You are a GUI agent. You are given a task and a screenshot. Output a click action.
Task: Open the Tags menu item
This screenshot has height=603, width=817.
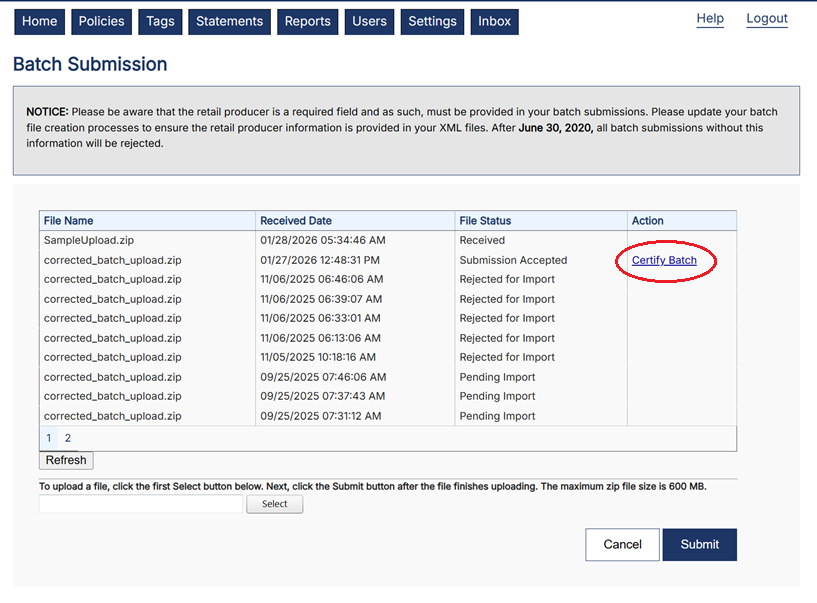point(160,21)
